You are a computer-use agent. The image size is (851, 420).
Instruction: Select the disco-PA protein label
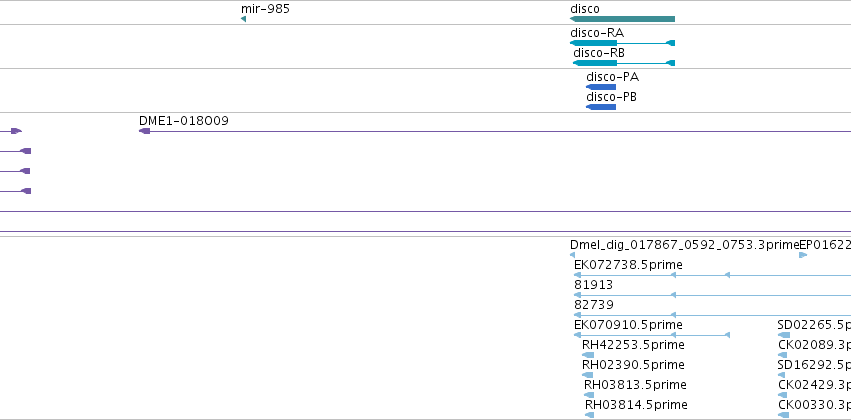[x=612, y=77]
